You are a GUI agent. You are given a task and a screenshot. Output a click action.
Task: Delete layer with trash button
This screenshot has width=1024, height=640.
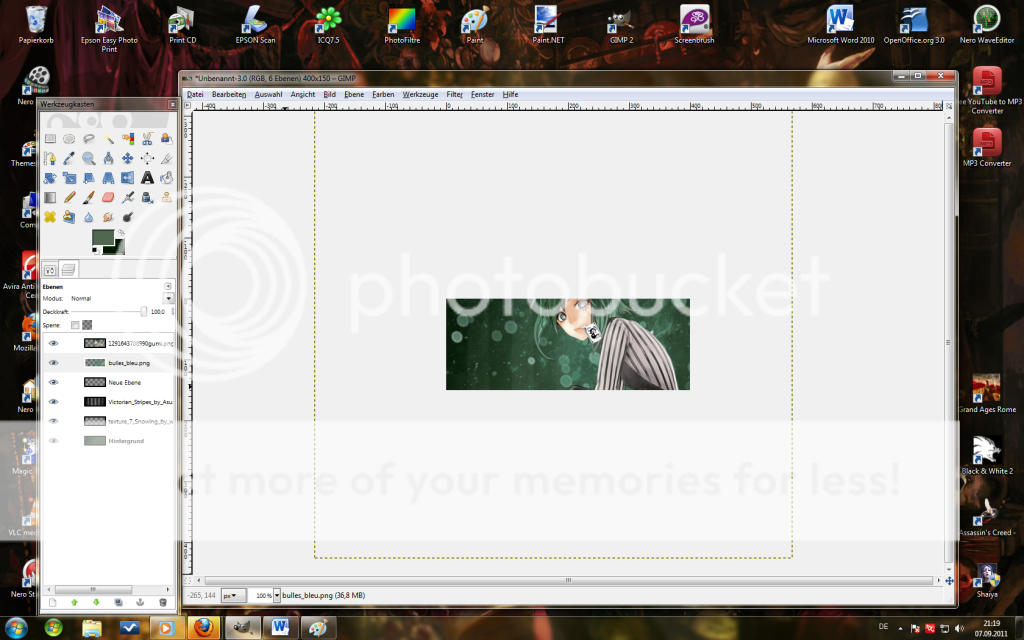tap(163, 602)
